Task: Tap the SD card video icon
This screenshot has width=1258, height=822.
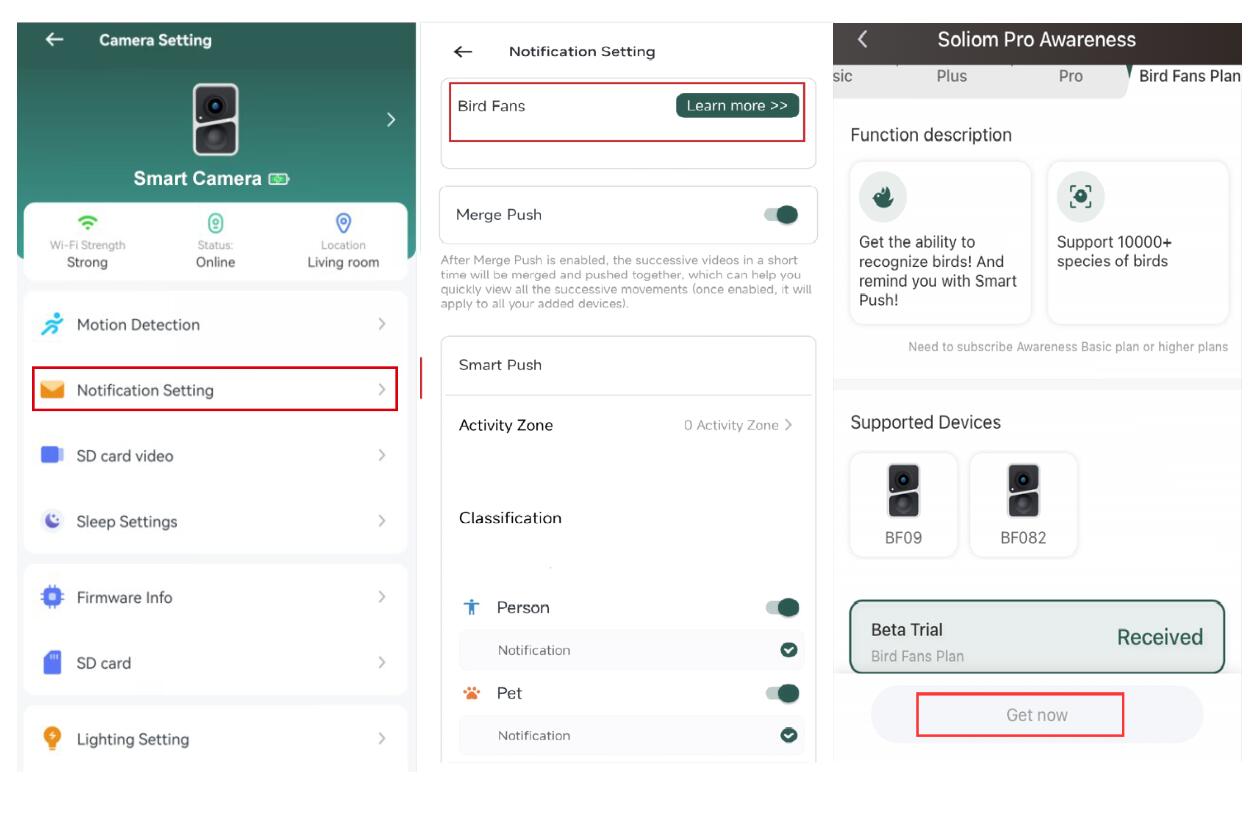Action: 52,455
